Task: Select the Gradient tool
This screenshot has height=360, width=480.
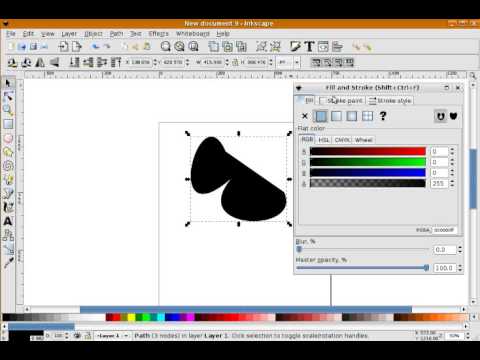Action: pyautogui.click(x=8, y=249)
